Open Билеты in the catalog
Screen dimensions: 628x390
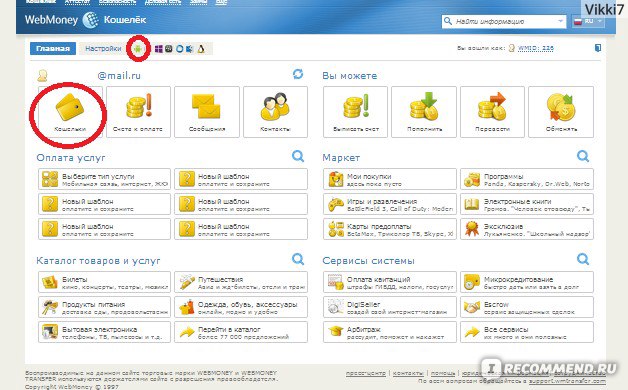click(105, 282)
